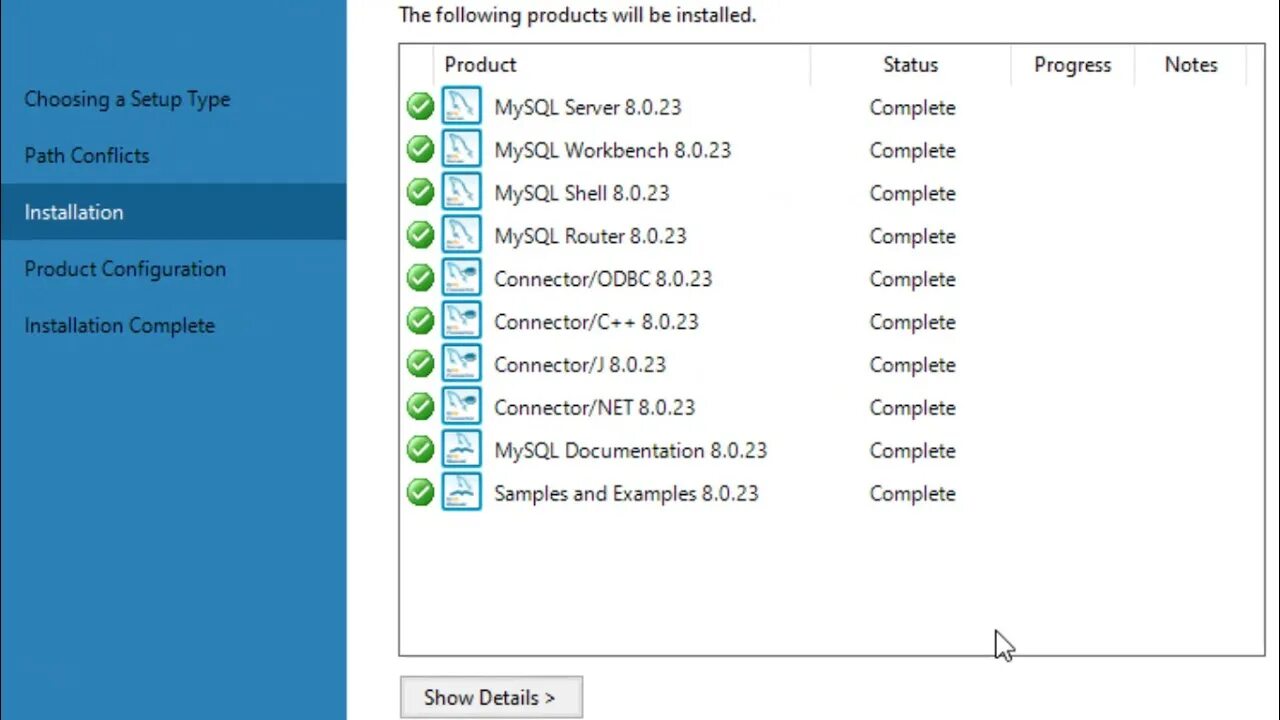
Task: Click Complete status for Connector/J
Action: point(912,366)
